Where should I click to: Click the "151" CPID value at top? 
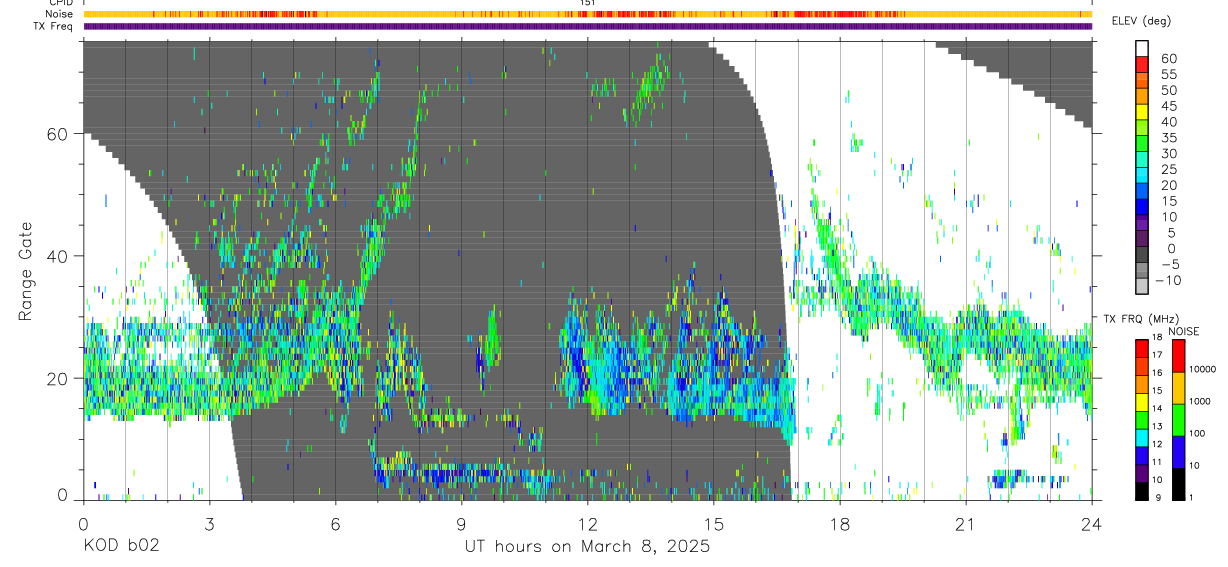(588, 3)
